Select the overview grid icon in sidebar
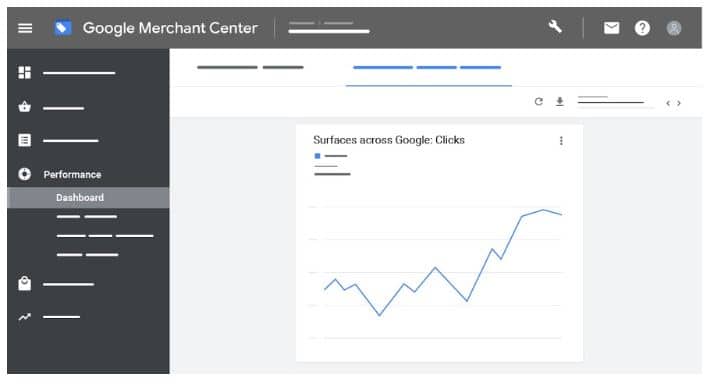The width and height of the screenshot is (711, 385). tap(24, 72)
